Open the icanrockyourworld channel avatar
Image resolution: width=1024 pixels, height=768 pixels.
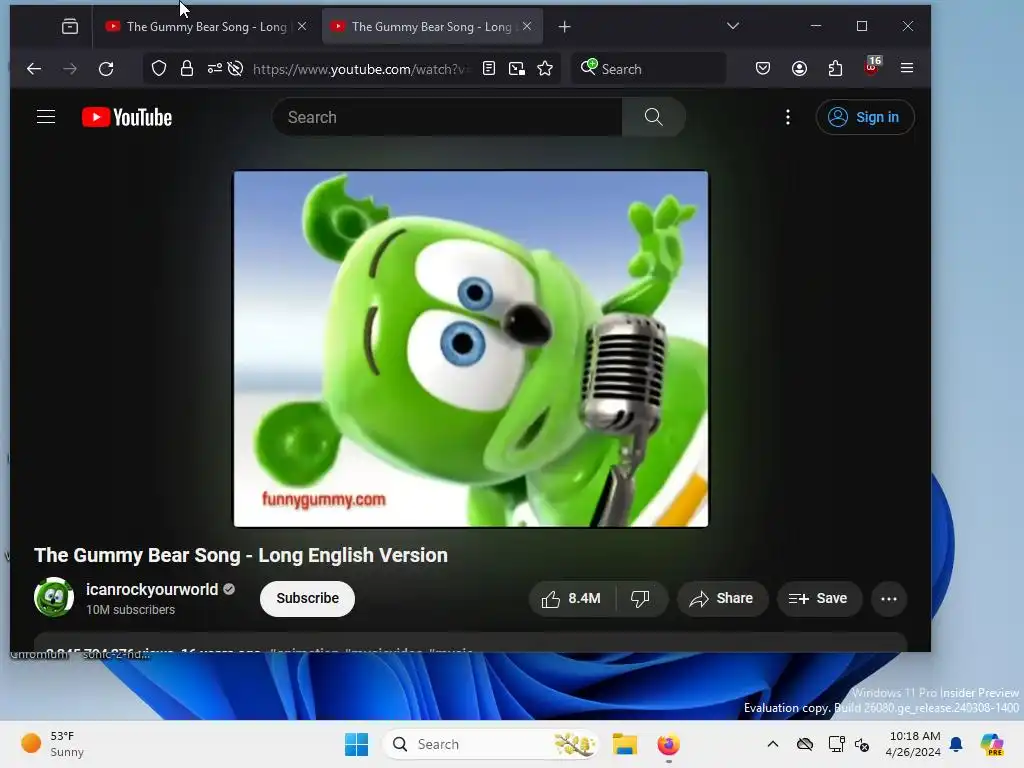coord(54,597)
